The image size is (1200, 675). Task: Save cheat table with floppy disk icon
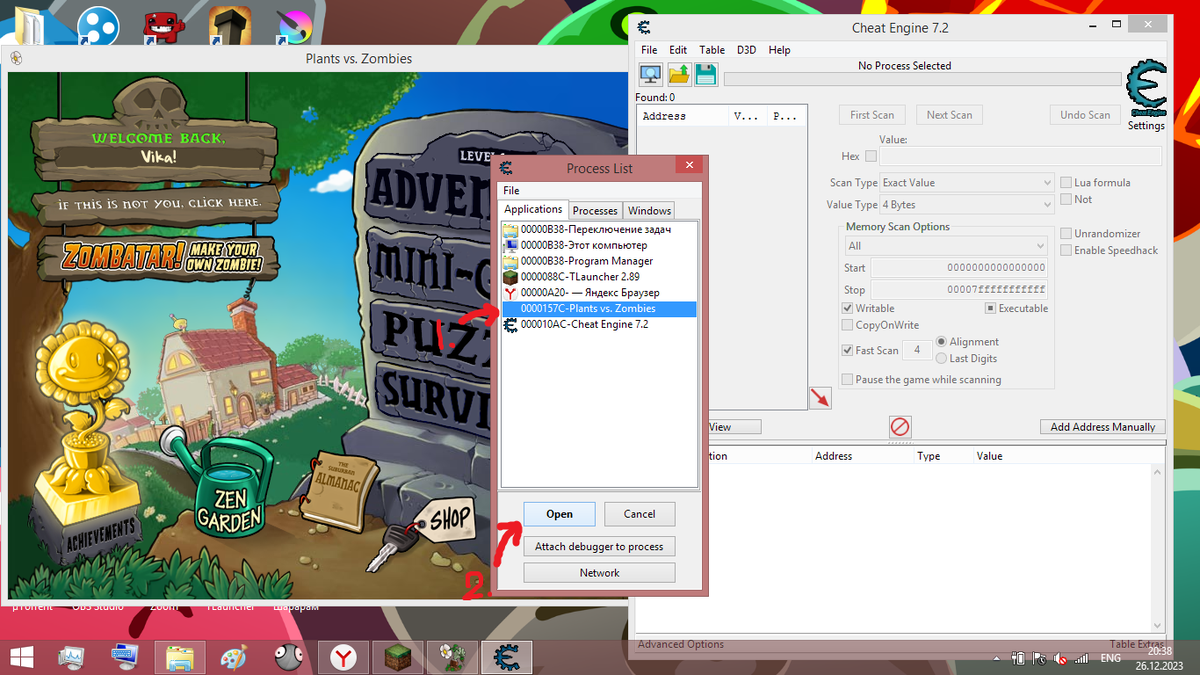pos(706,74)
